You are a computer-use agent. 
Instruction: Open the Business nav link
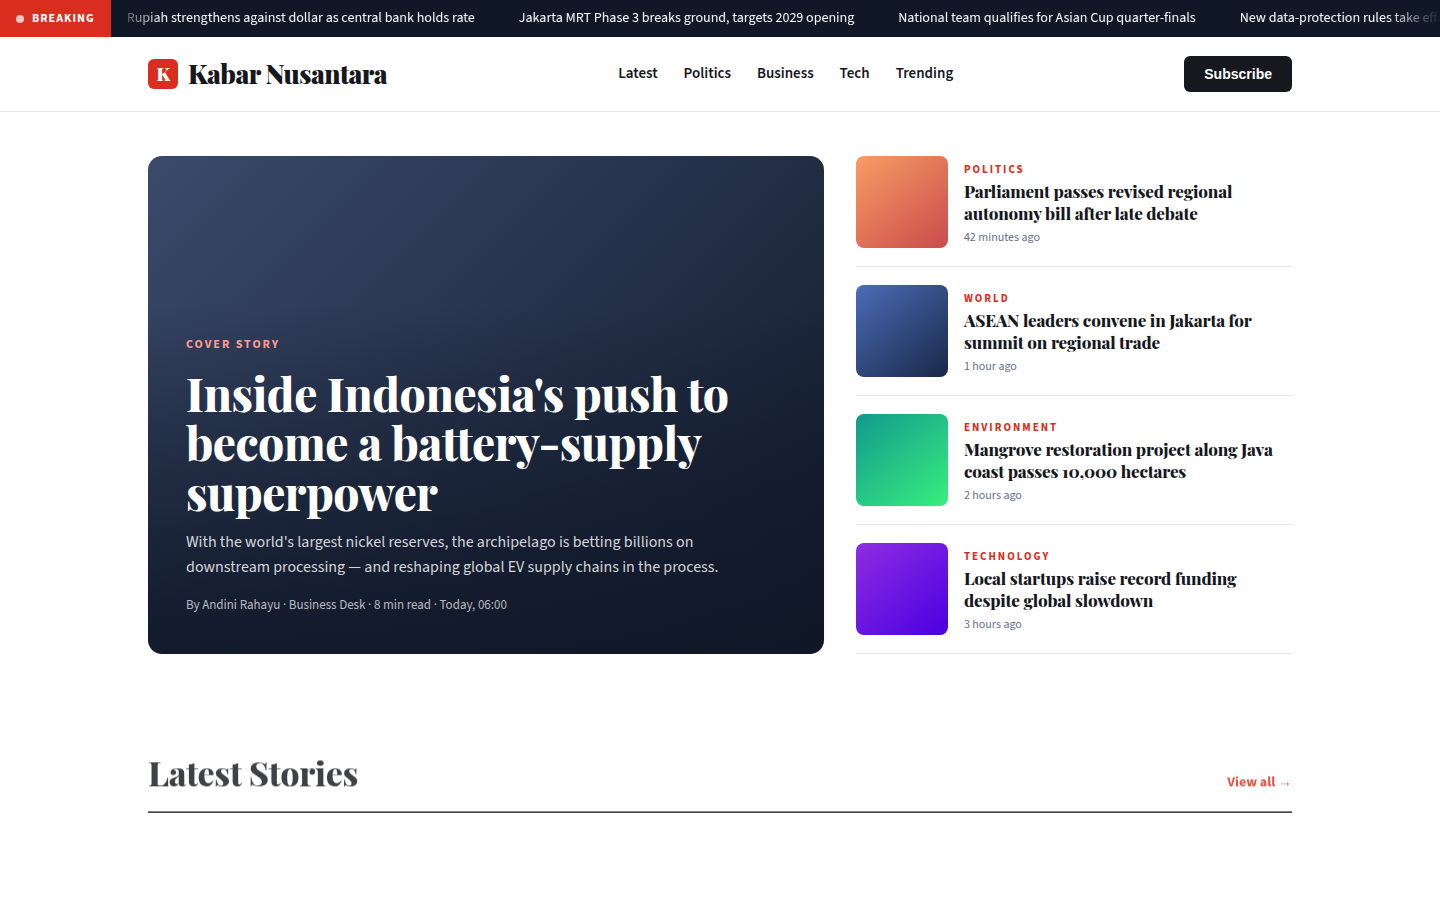pyautogui.click(x=785, y=73)
